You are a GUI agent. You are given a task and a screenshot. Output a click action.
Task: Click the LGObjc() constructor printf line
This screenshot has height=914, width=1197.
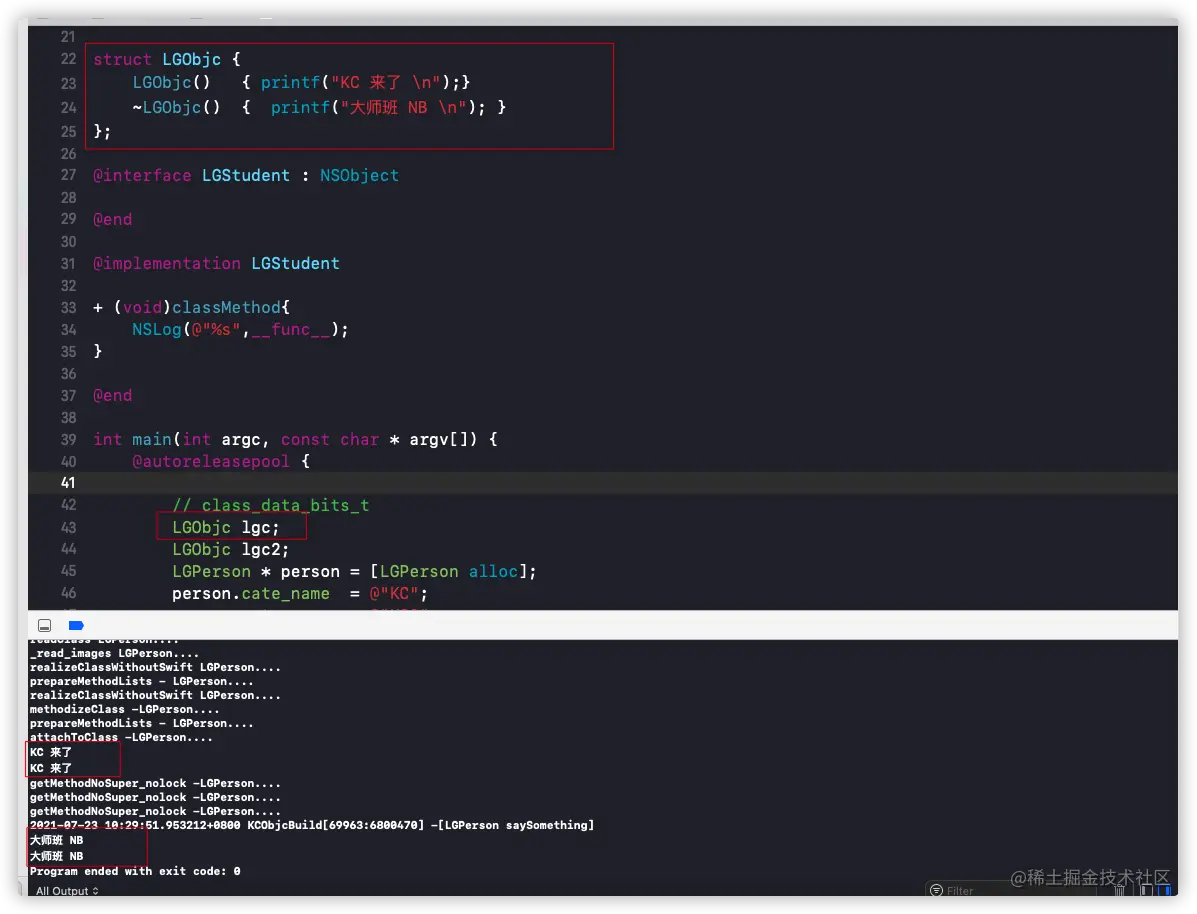click(302, 82)
